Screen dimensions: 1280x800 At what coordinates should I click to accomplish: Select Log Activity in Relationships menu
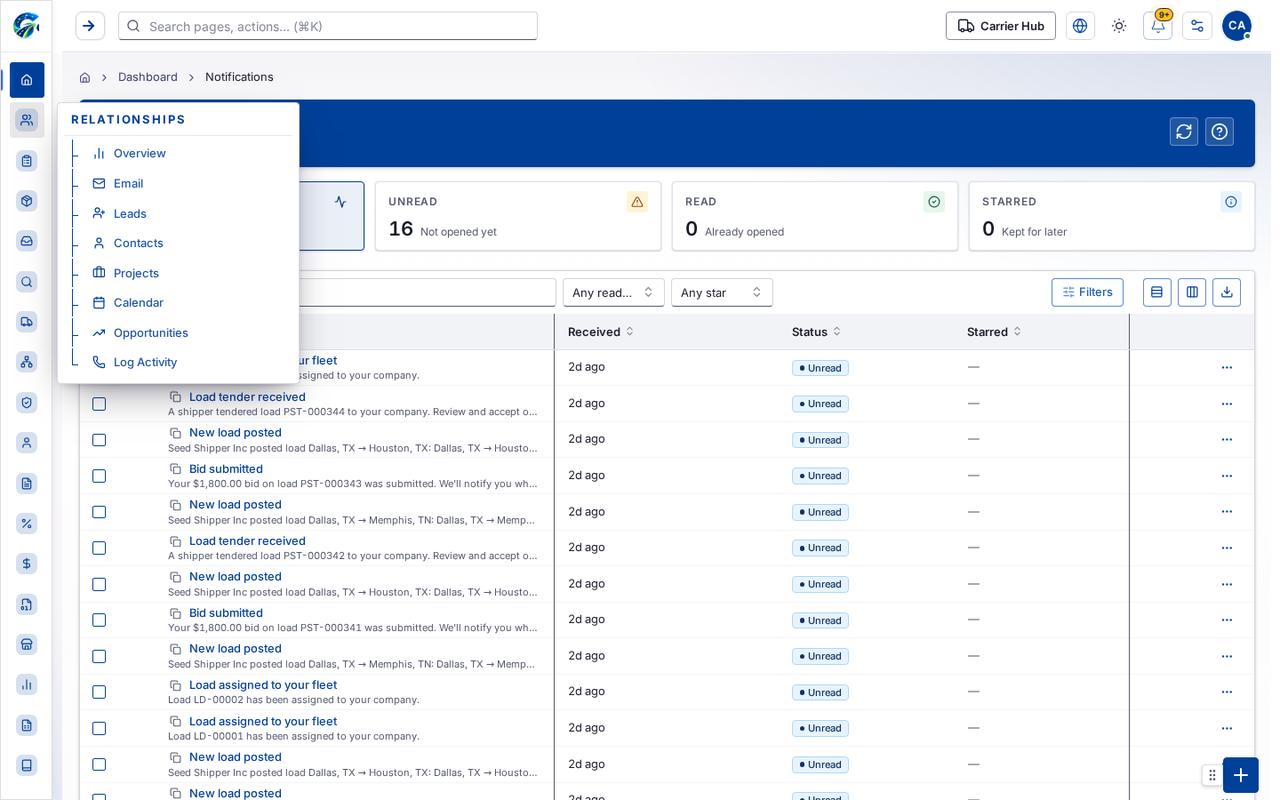tap(145, 362)
